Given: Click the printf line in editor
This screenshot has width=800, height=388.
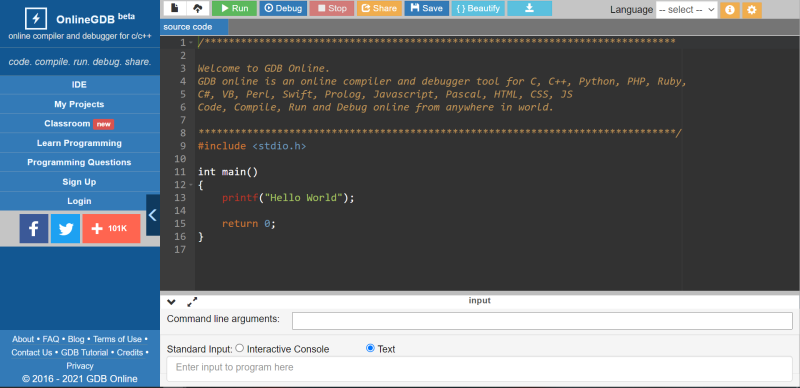Looking at the screenshot, I should pos(288,198).
